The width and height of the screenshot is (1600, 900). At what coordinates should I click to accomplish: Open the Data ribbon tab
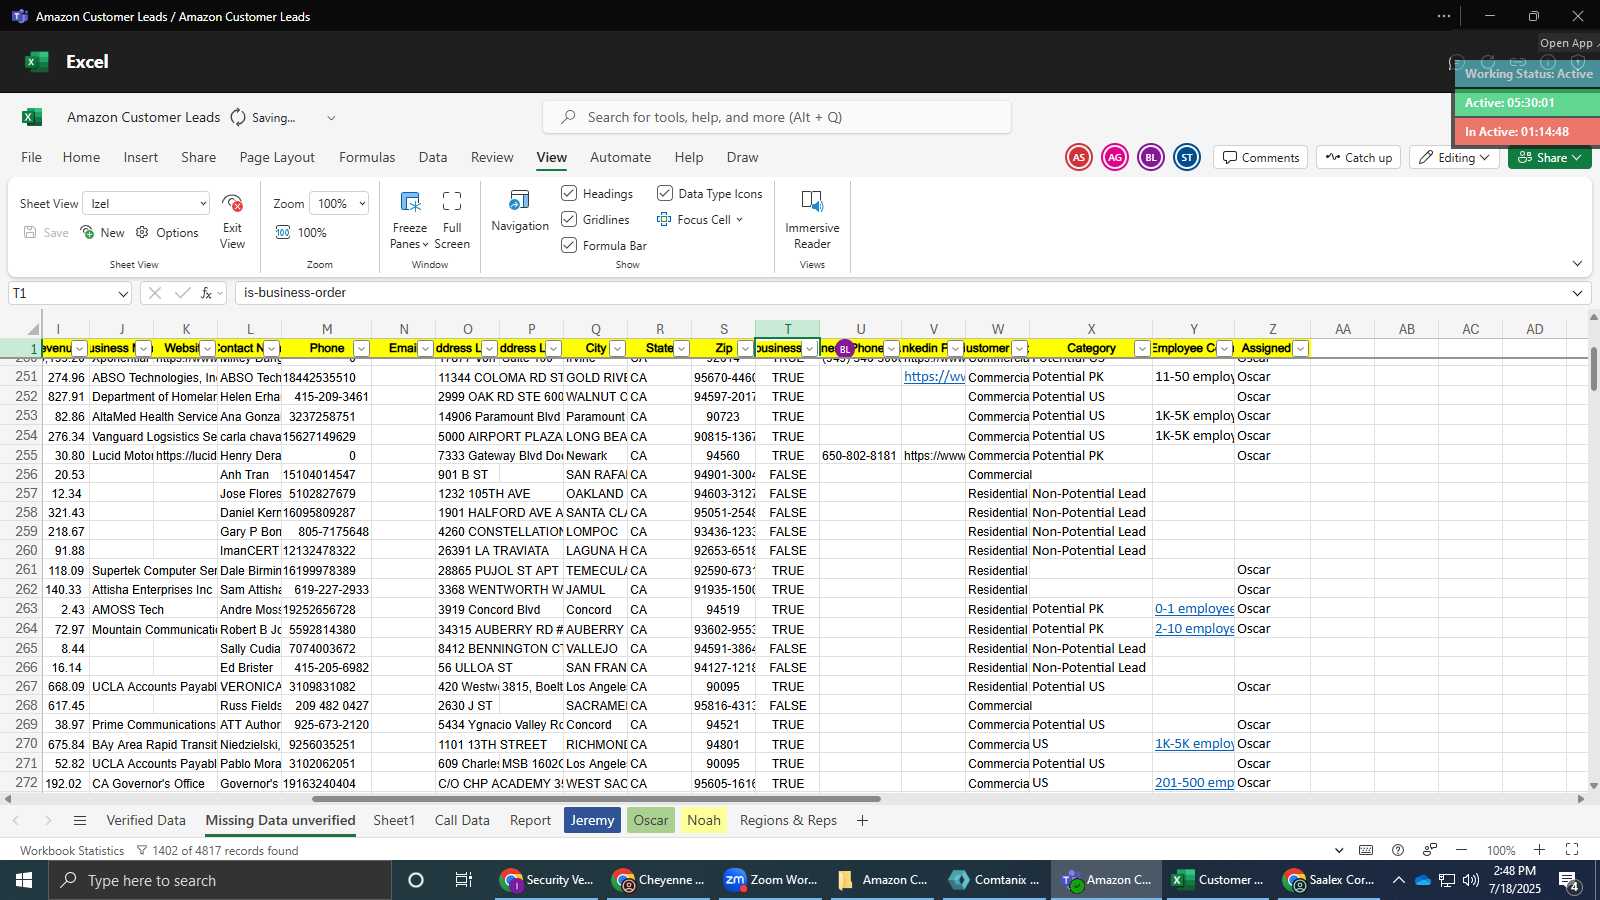[433, 157]
